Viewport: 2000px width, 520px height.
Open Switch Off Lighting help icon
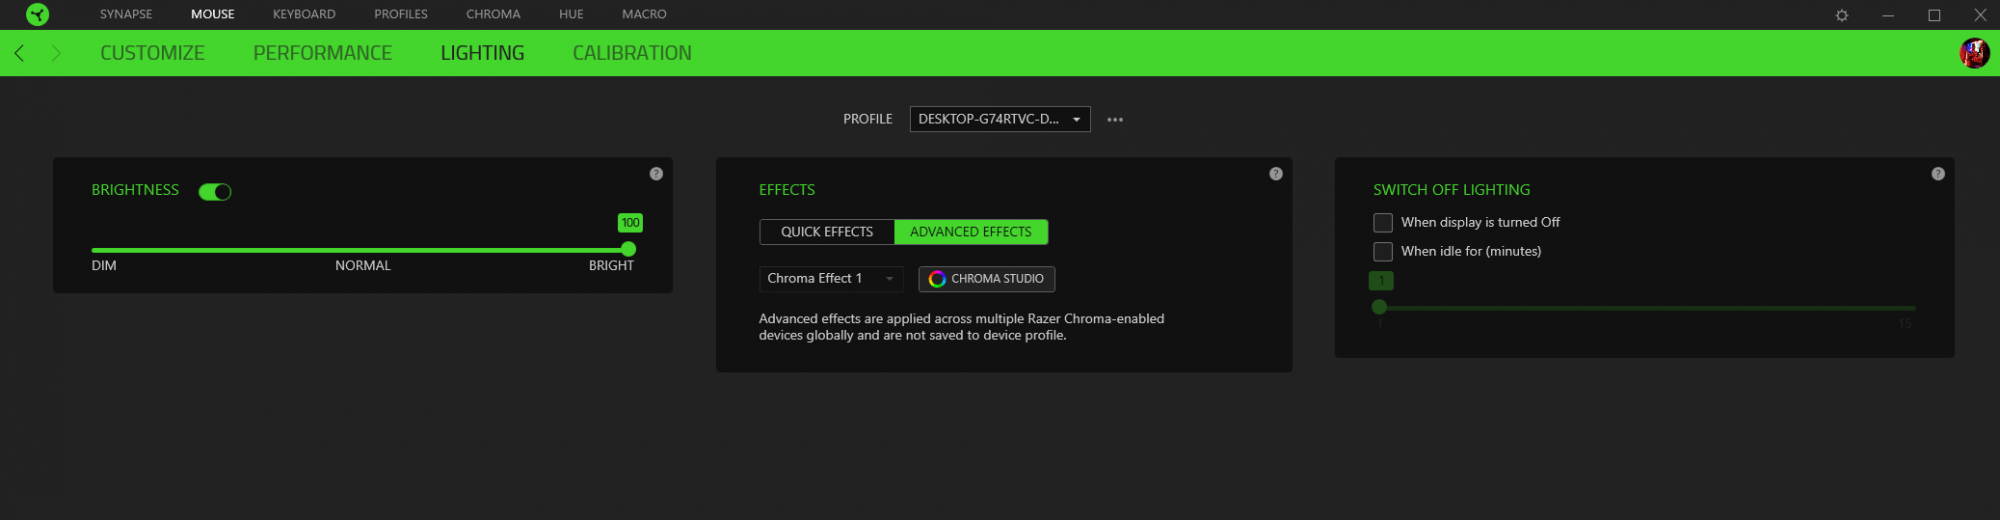coord(1937,174)
